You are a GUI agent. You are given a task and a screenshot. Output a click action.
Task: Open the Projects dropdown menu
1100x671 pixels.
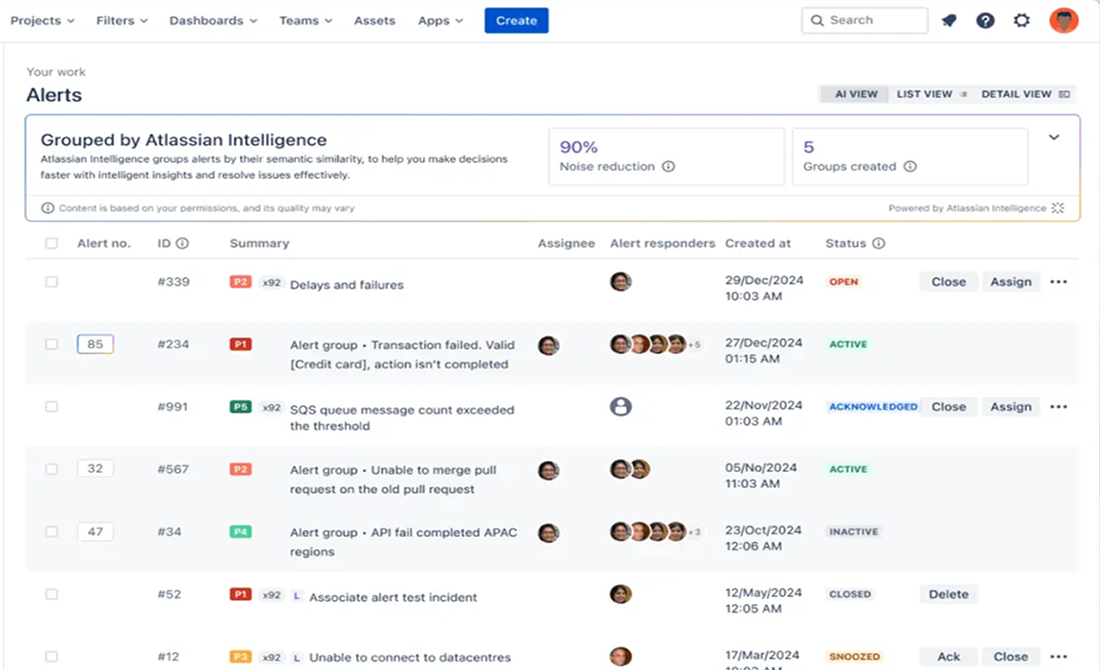(42, 20)
